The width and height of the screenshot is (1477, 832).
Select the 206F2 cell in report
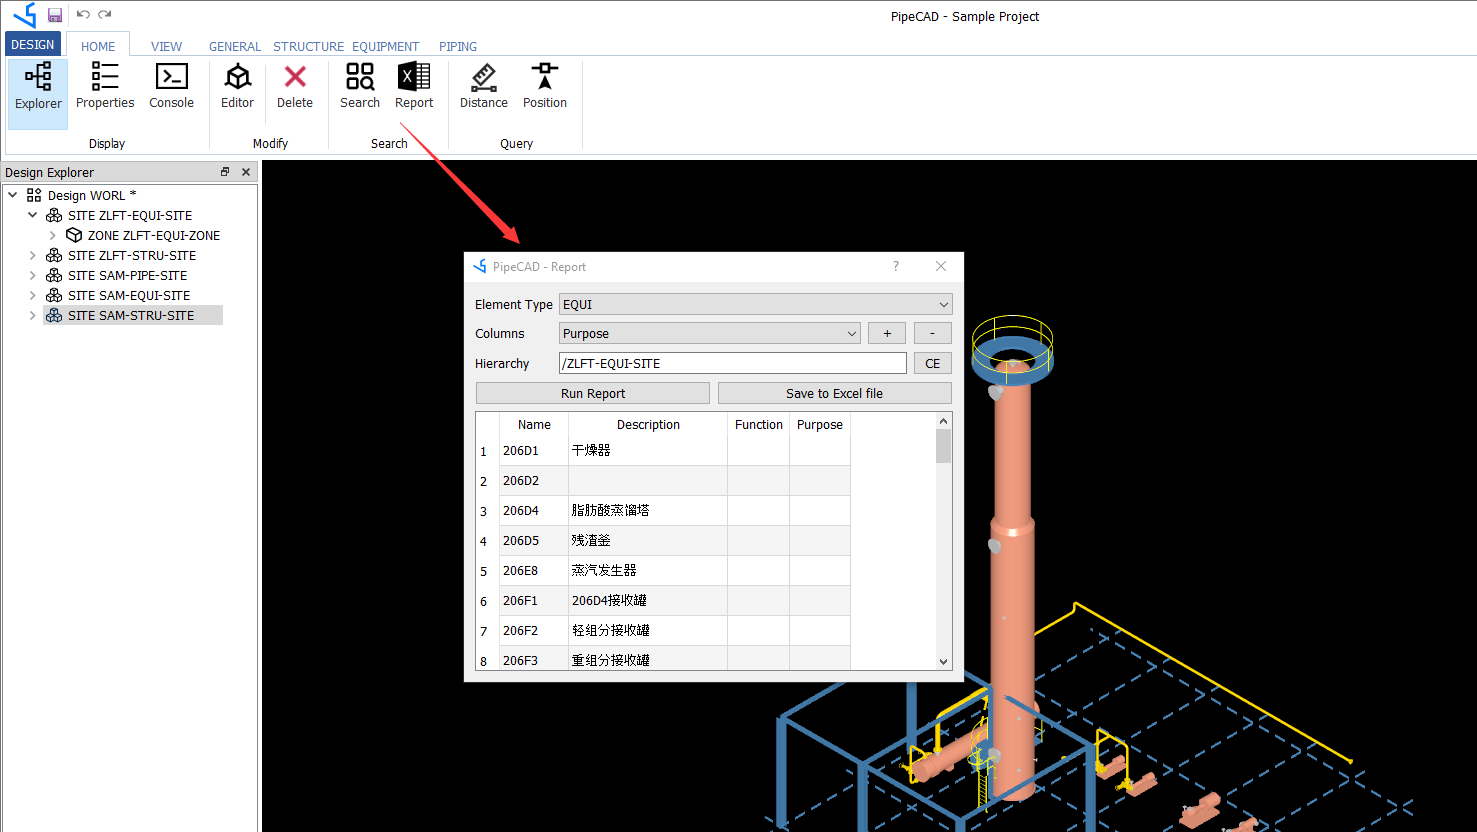534,631
